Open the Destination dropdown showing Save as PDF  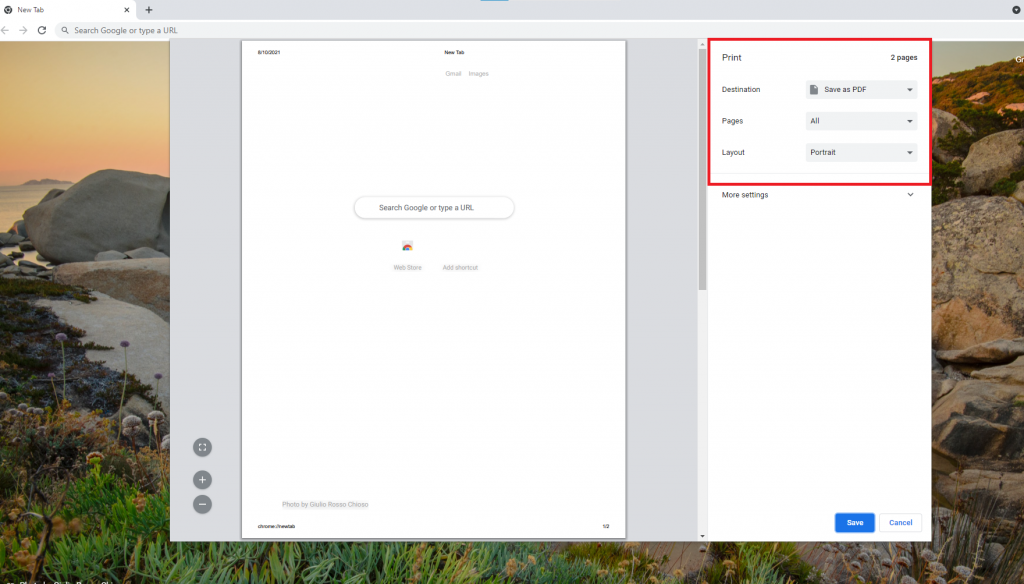click(861, 89)
